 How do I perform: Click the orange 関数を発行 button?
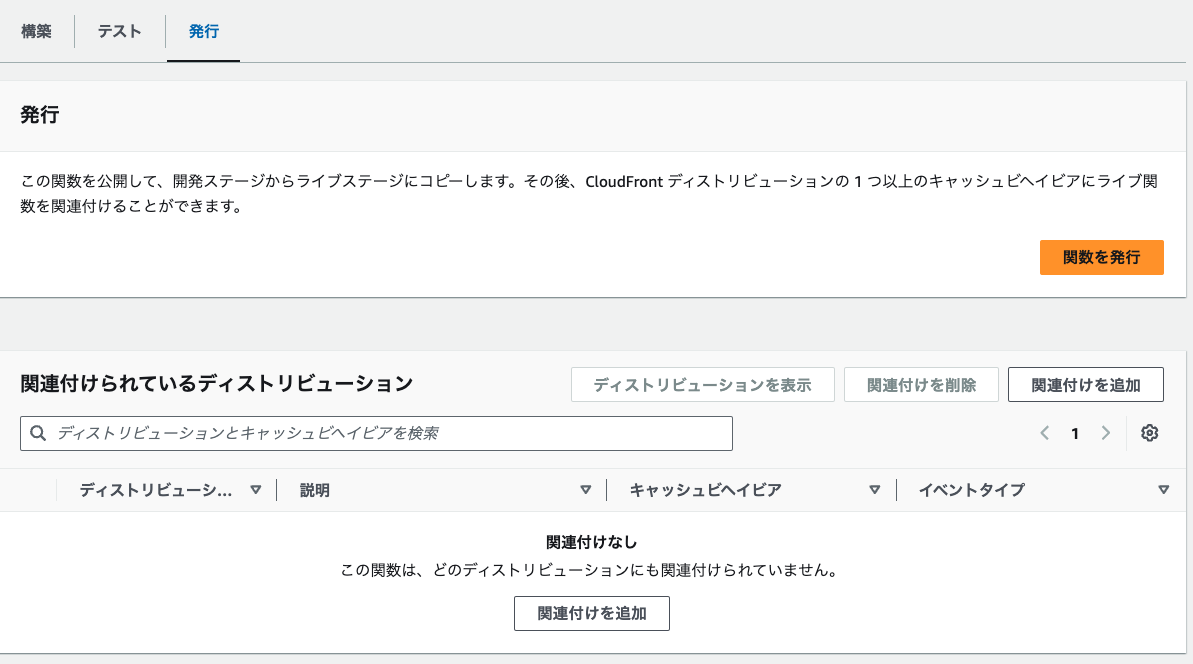[1102, 257]
